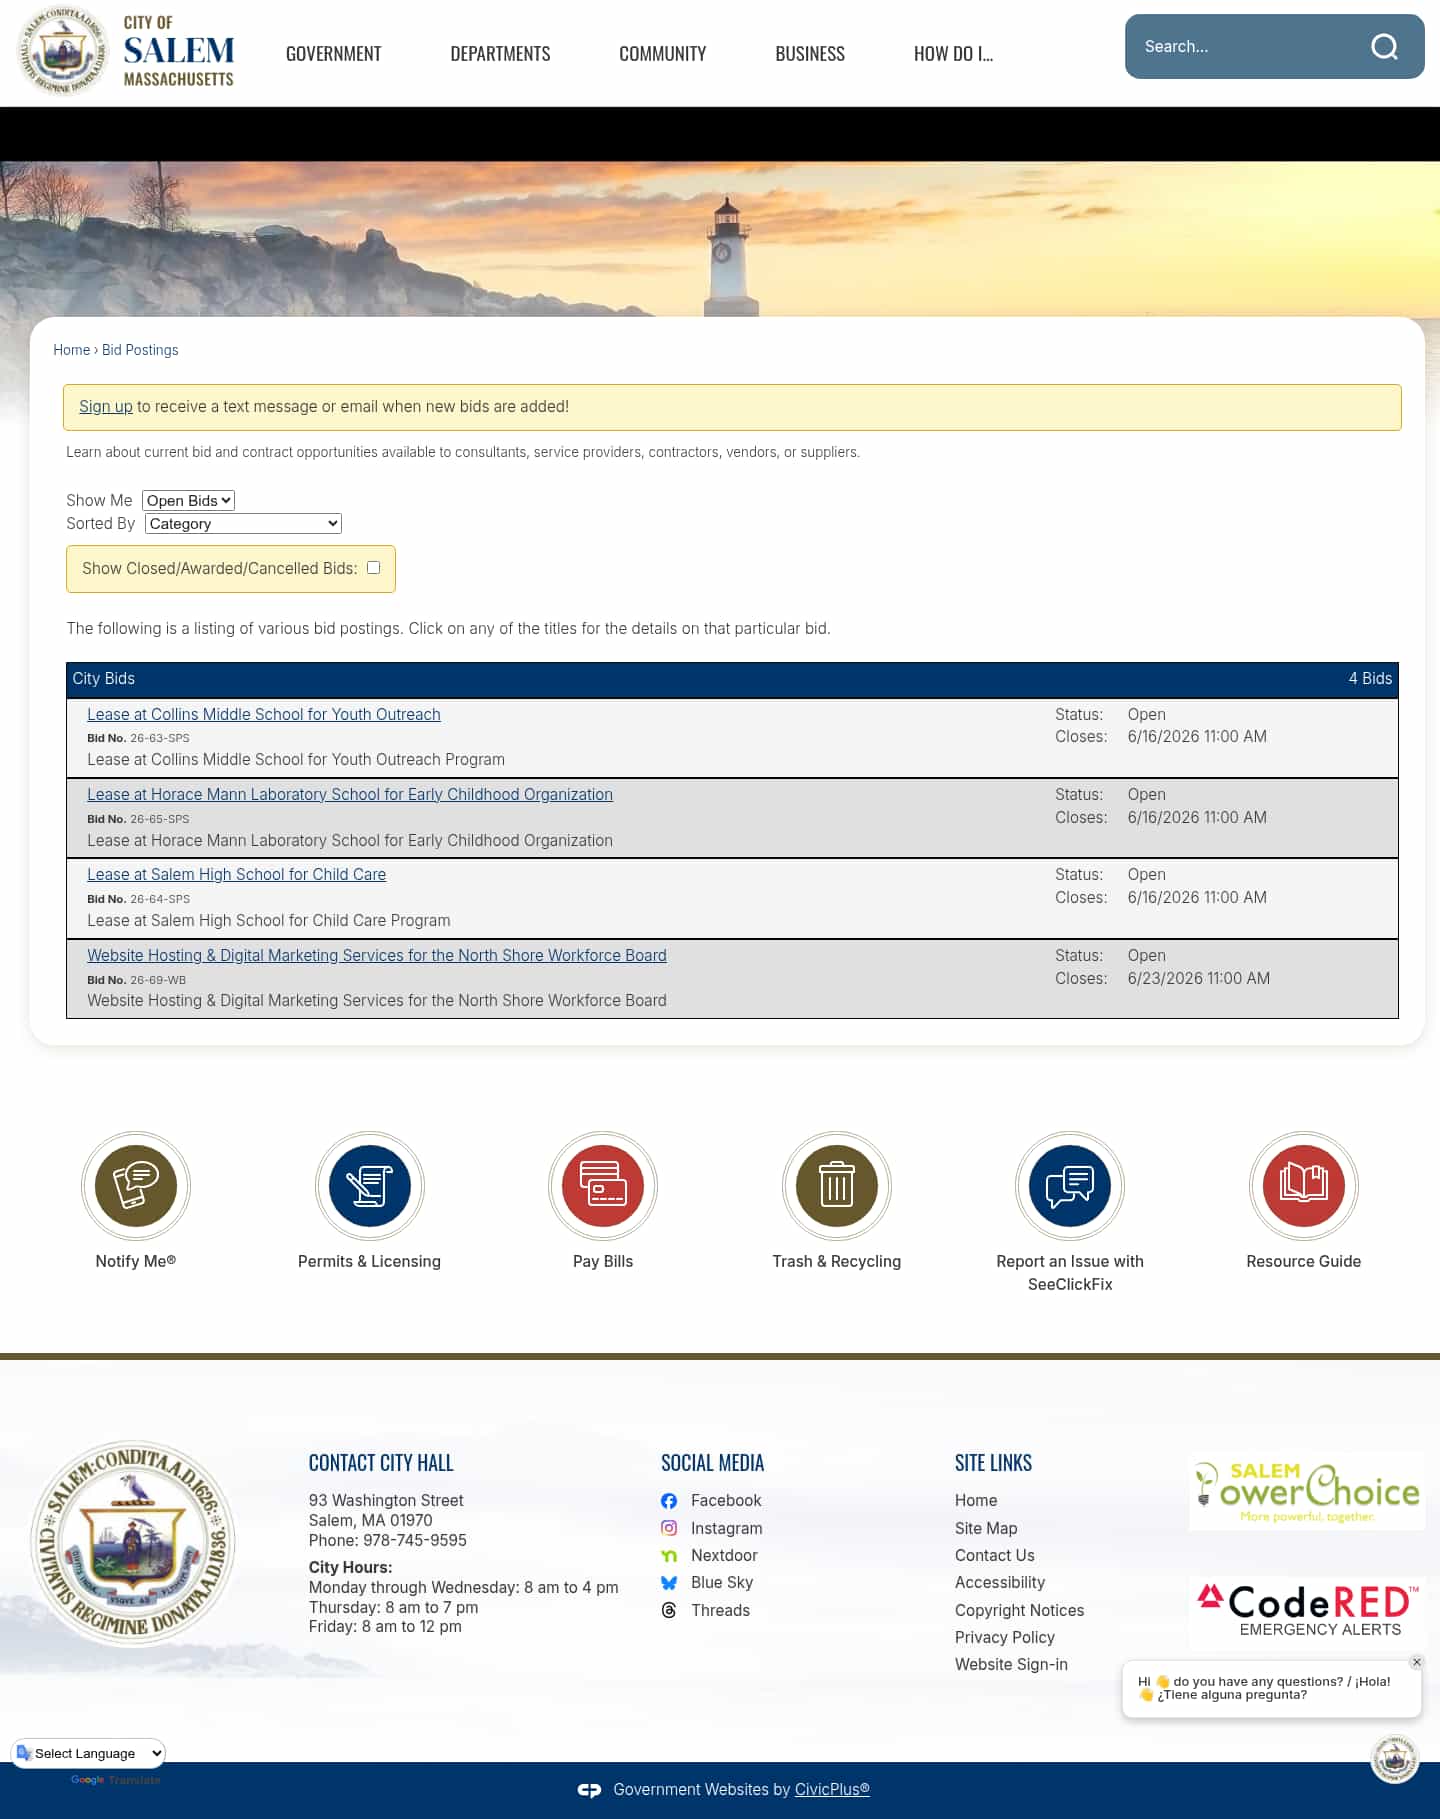
Task: Click the Facebook text link
Action: (726, 1501)
